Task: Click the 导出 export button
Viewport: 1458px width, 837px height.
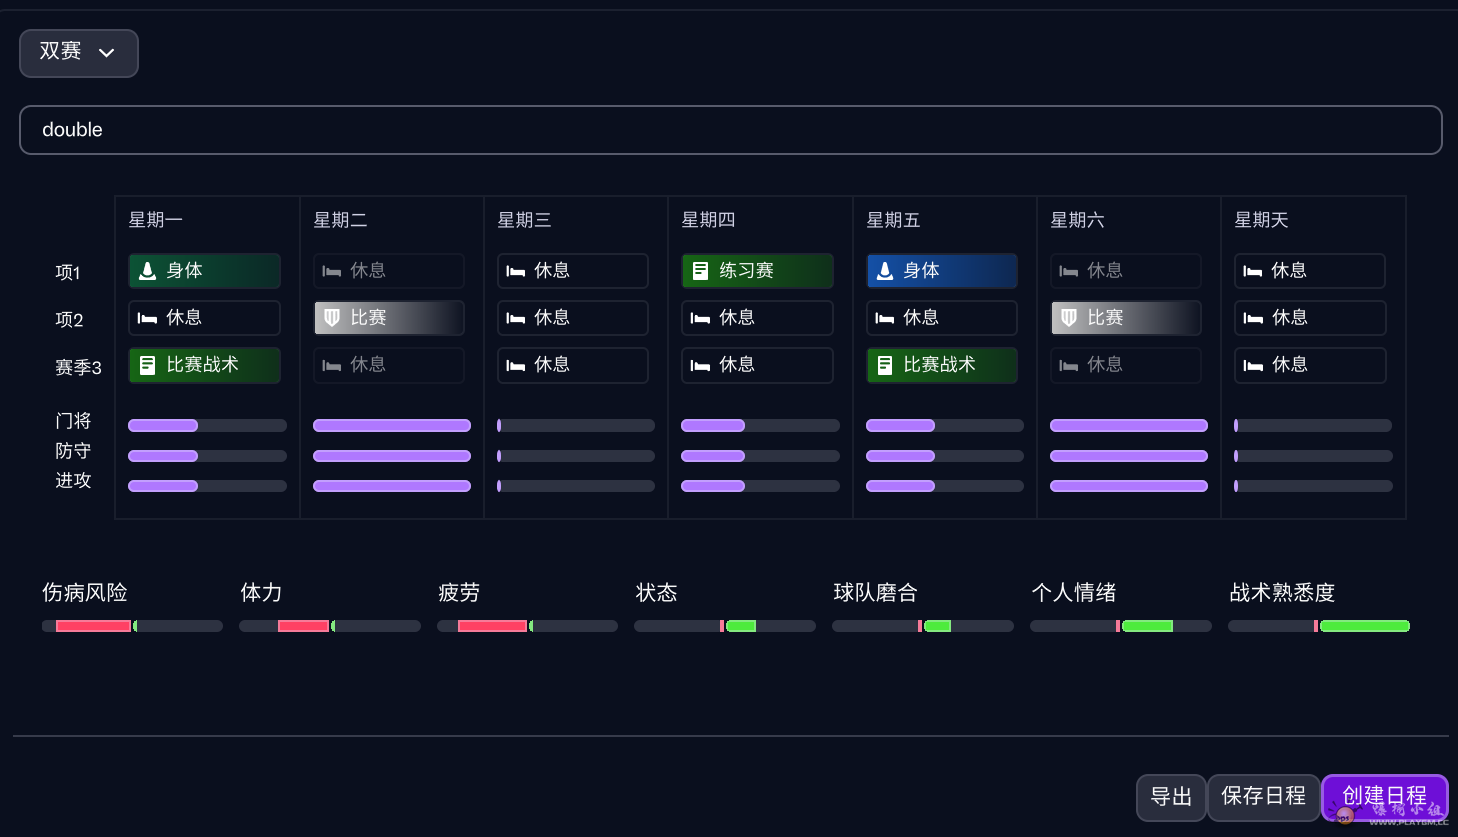Action: (1171, 797)
